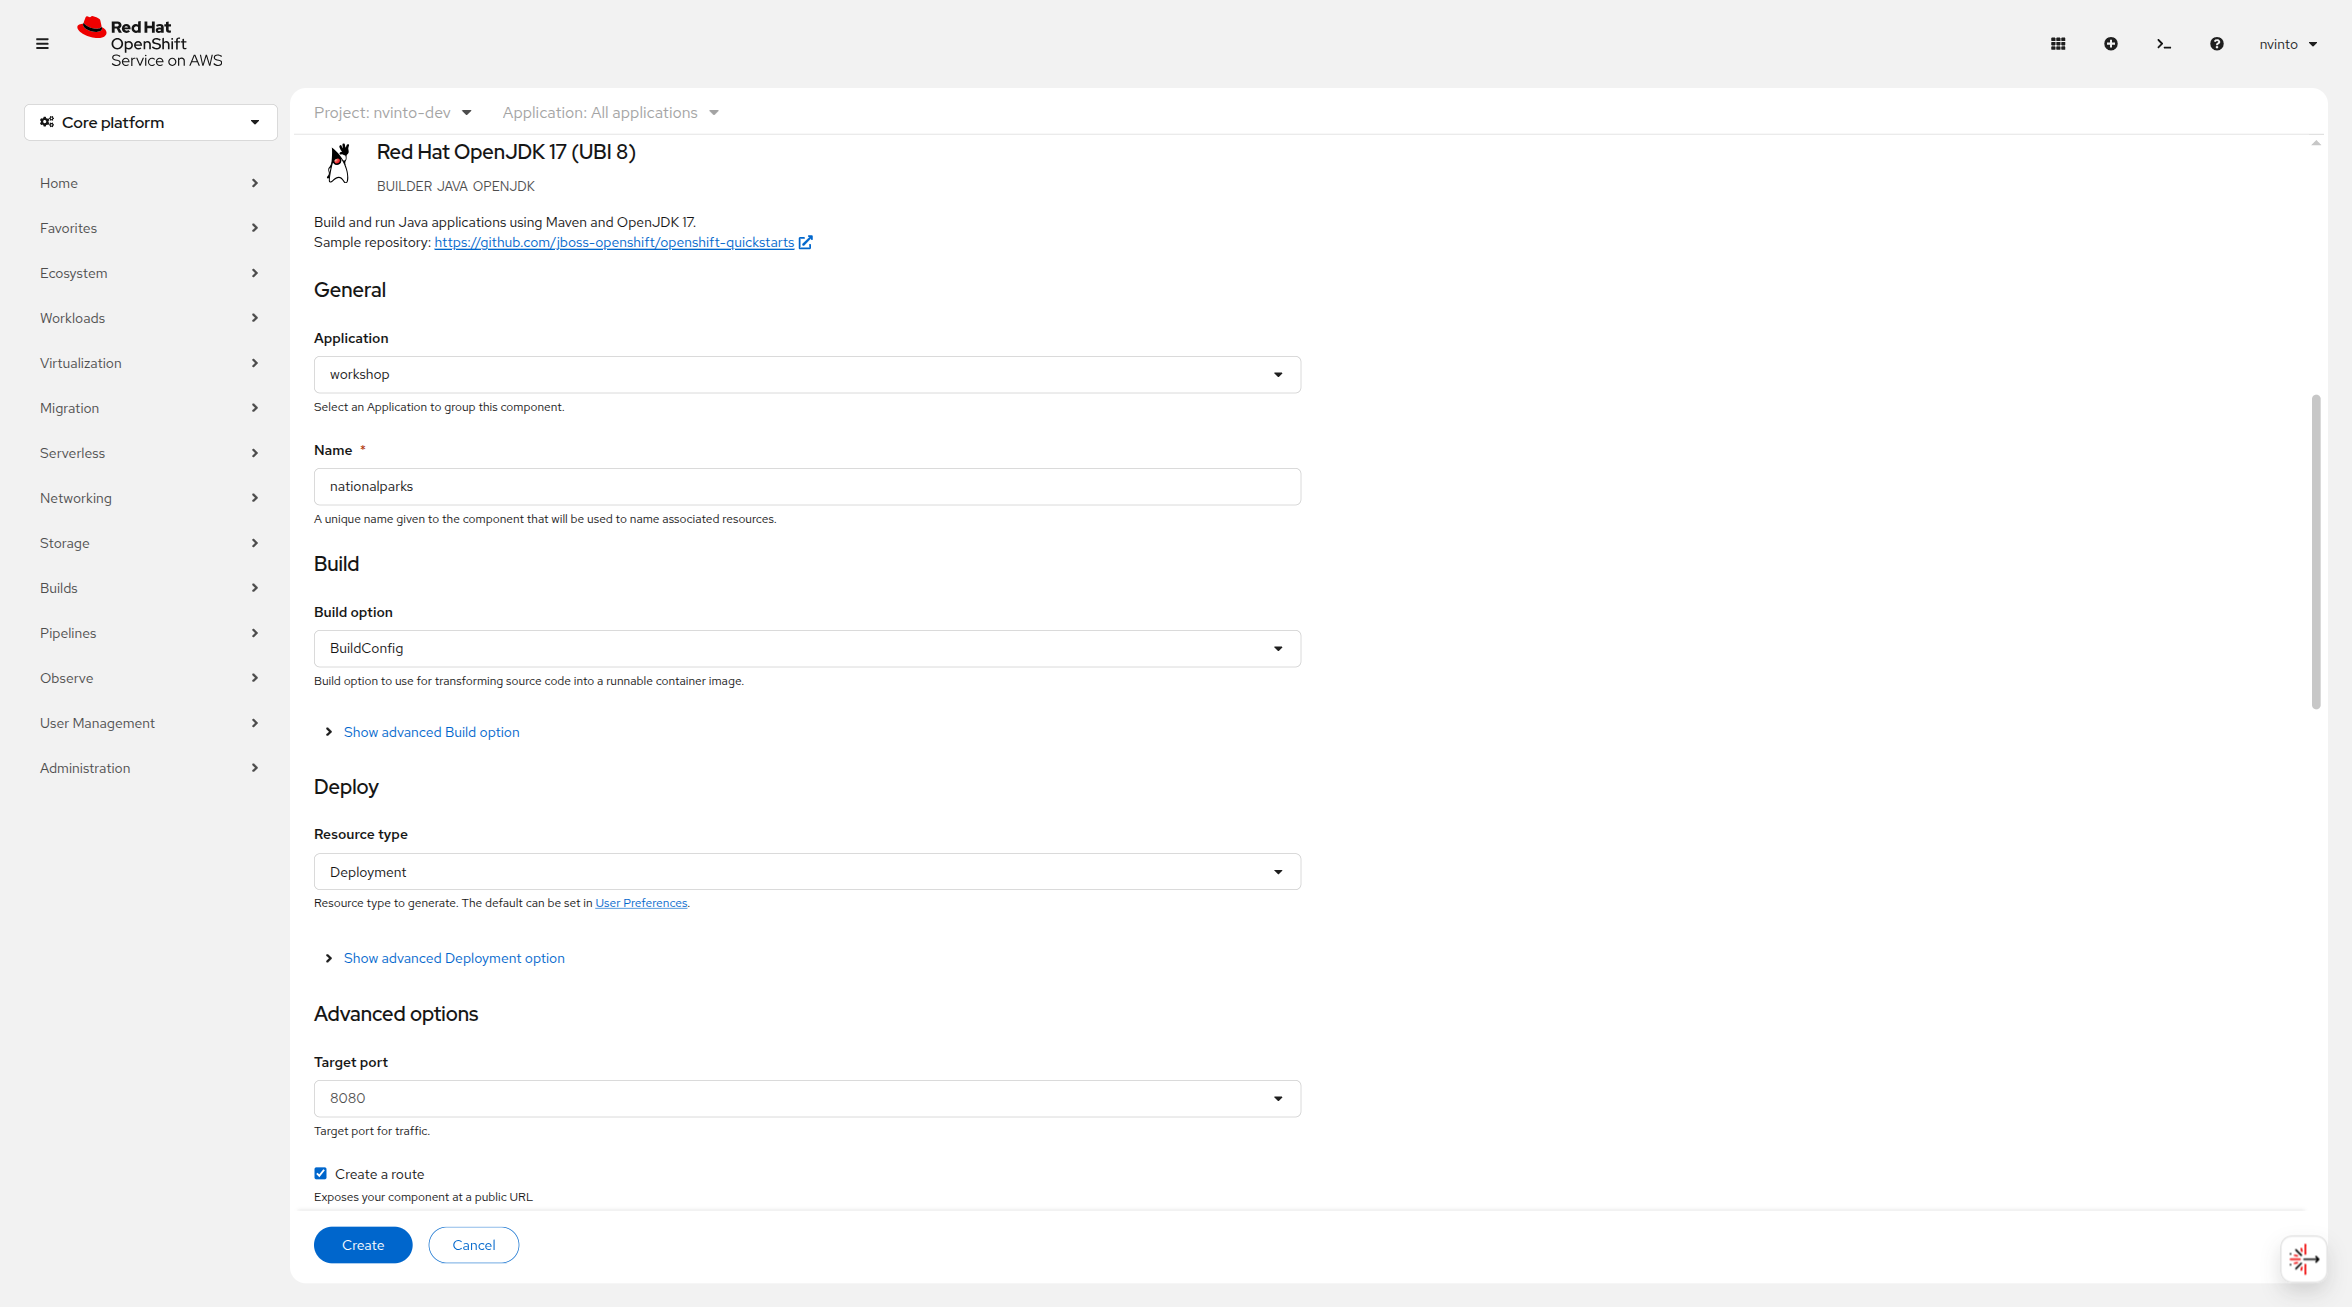Open the nvinto user menu

(x=2288, y=44)
